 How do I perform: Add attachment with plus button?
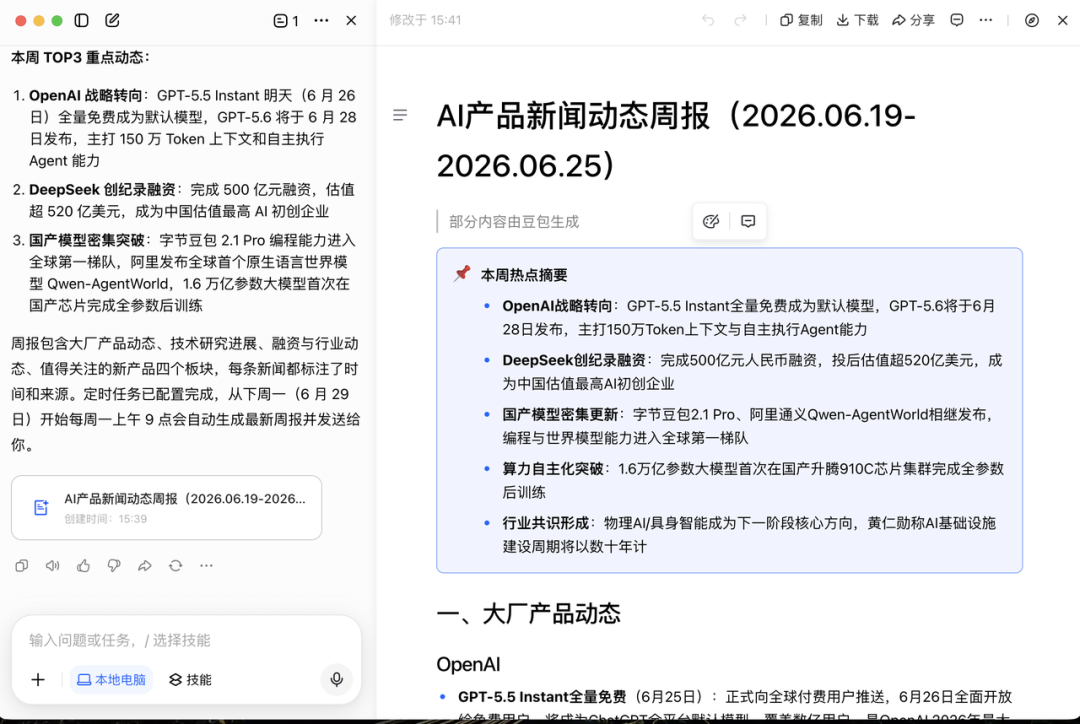(x=38, y=680)
